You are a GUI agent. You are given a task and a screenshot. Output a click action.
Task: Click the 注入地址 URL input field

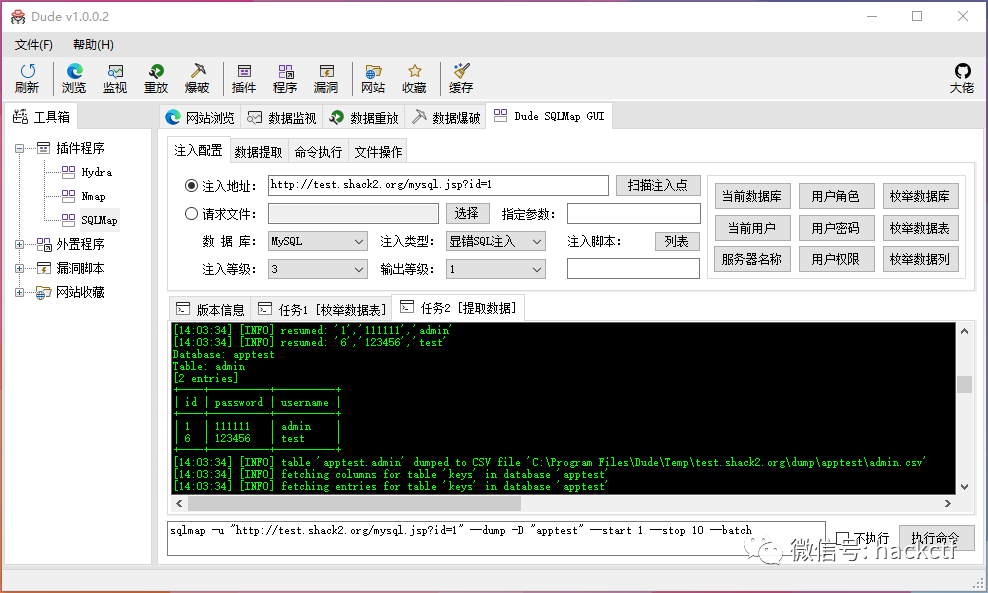point(438,185)
